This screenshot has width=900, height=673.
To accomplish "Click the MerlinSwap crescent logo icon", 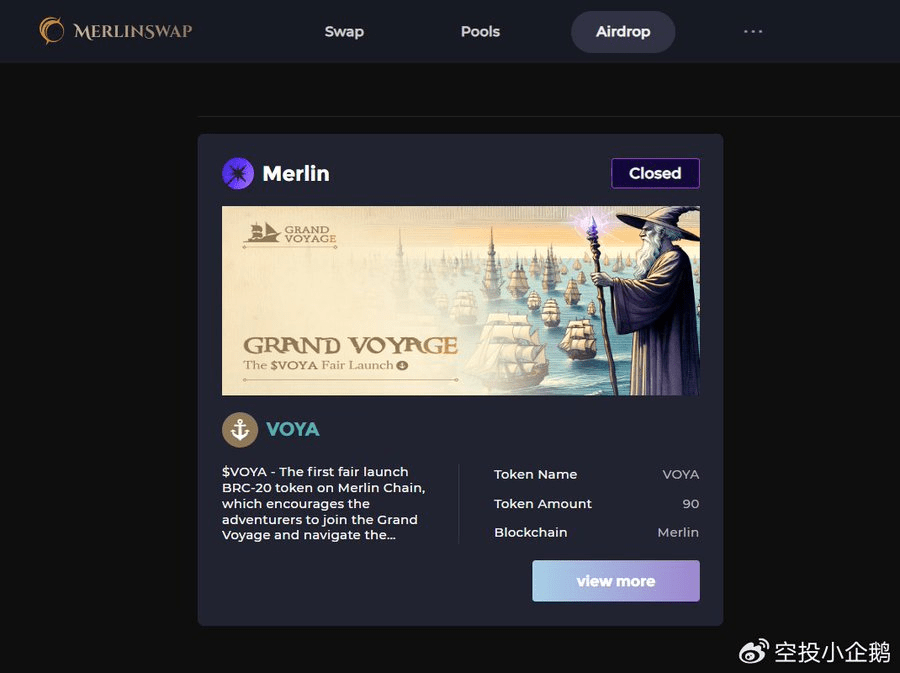I will [x=52, y=30].
